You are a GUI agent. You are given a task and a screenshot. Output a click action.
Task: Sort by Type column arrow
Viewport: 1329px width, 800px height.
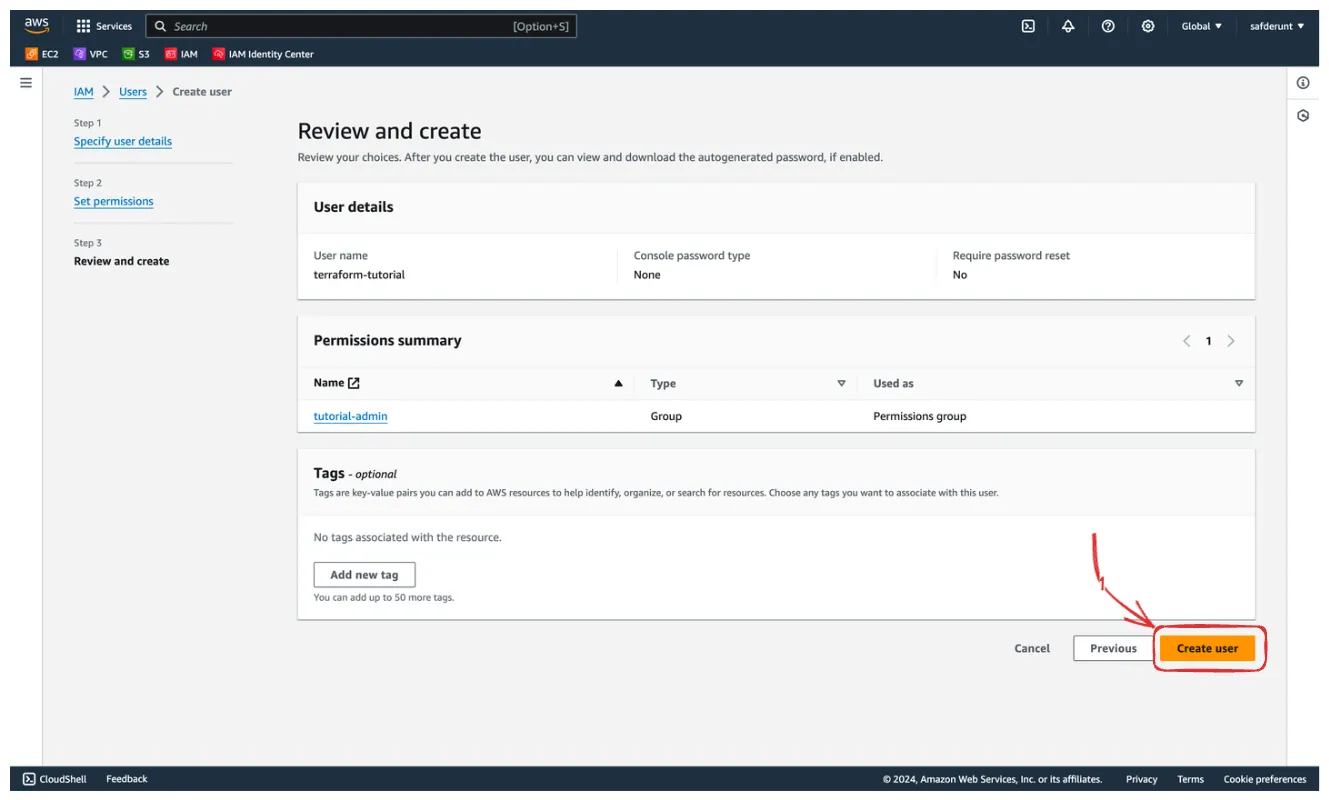(841, 383)
